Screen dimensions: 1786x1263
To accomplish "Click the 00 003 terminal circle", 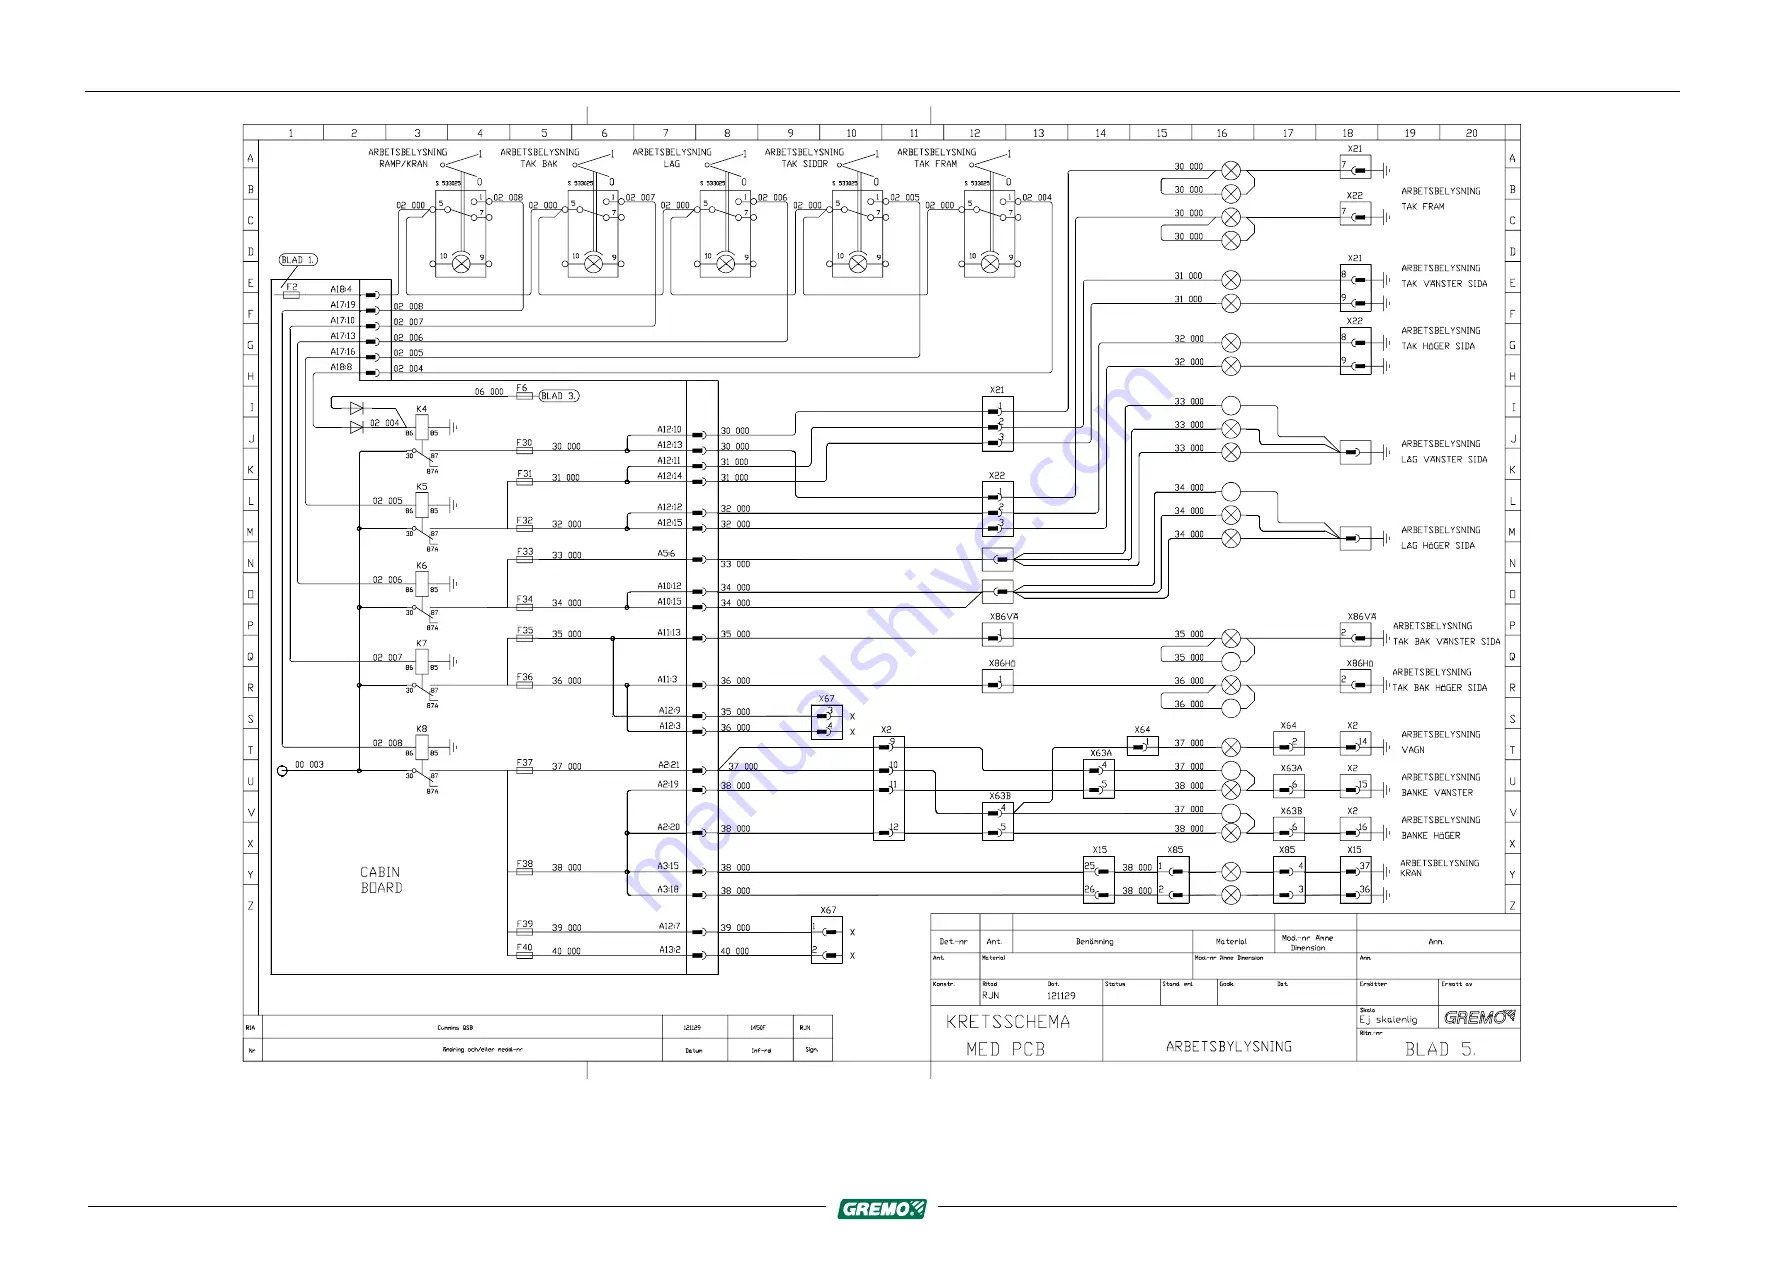I will 282,770.
